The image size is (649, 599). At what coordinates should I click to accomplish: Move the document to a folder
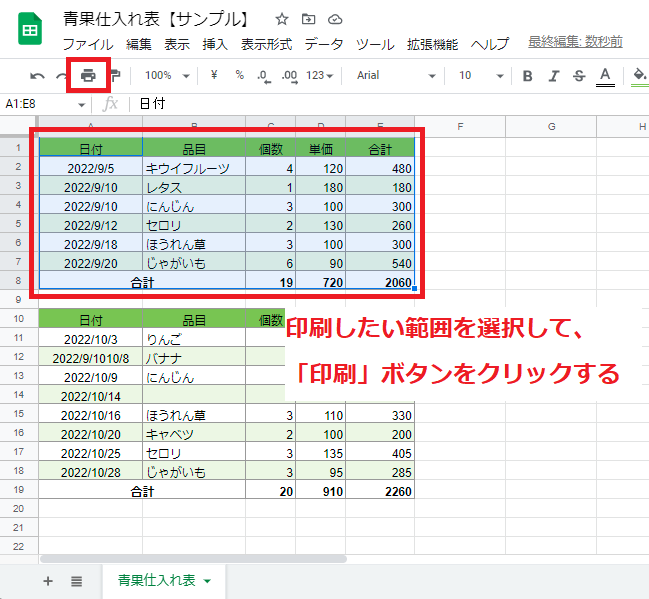pyautogui.click(x=308, y=19)
